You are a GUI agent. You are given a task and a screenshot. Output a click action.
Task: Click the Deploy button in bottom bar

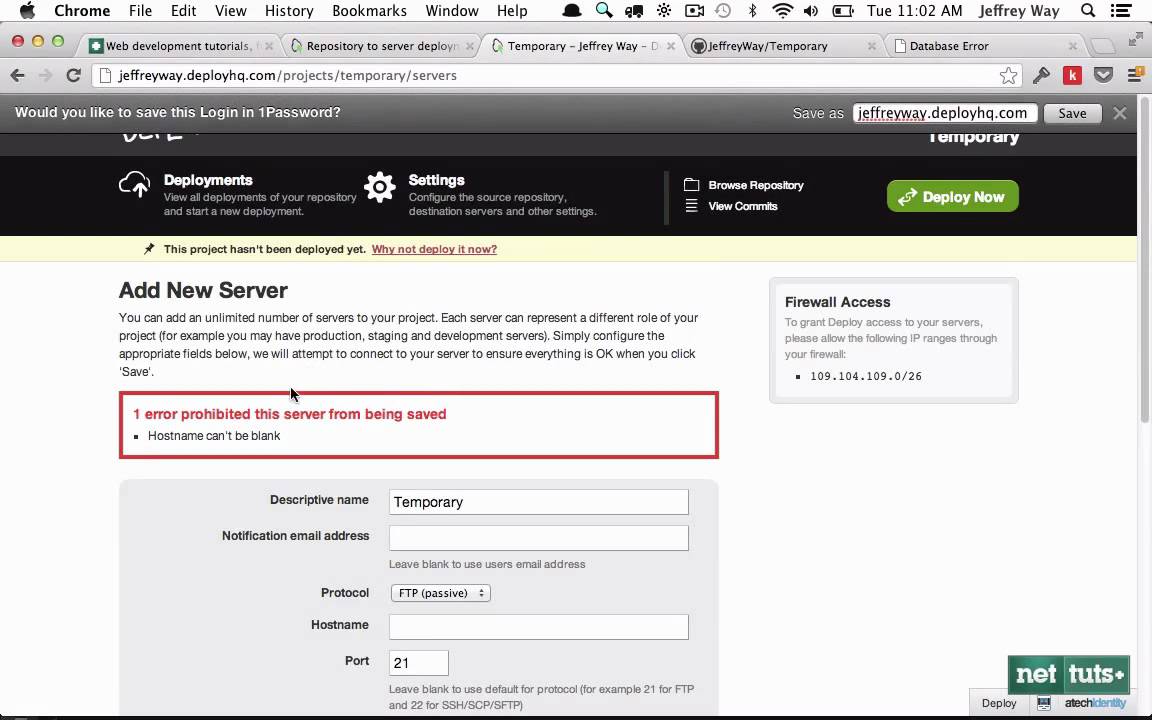999,703
